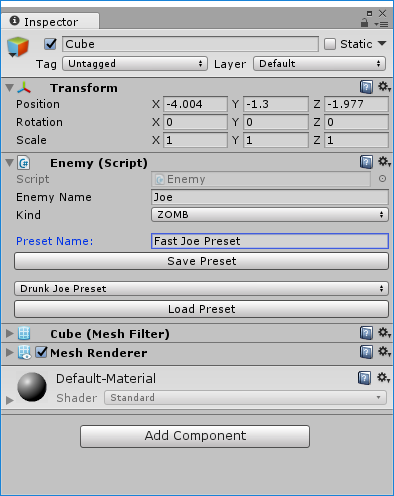Open Default-Material help reference
The width and height of the screenshot is (394, 496).
click(x=365, y=378)
